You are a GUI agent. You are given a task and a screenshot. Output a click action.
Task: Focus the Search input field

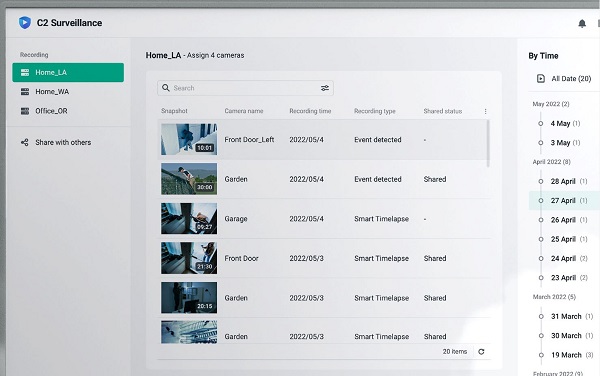click(x=245, y=88)
